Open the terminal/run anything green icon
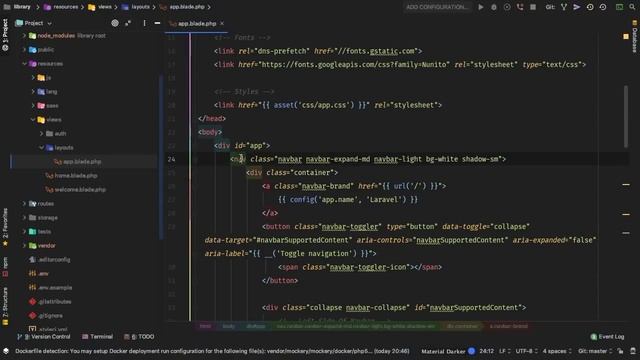This screenshot has height=360, width=640. point(619,7)
